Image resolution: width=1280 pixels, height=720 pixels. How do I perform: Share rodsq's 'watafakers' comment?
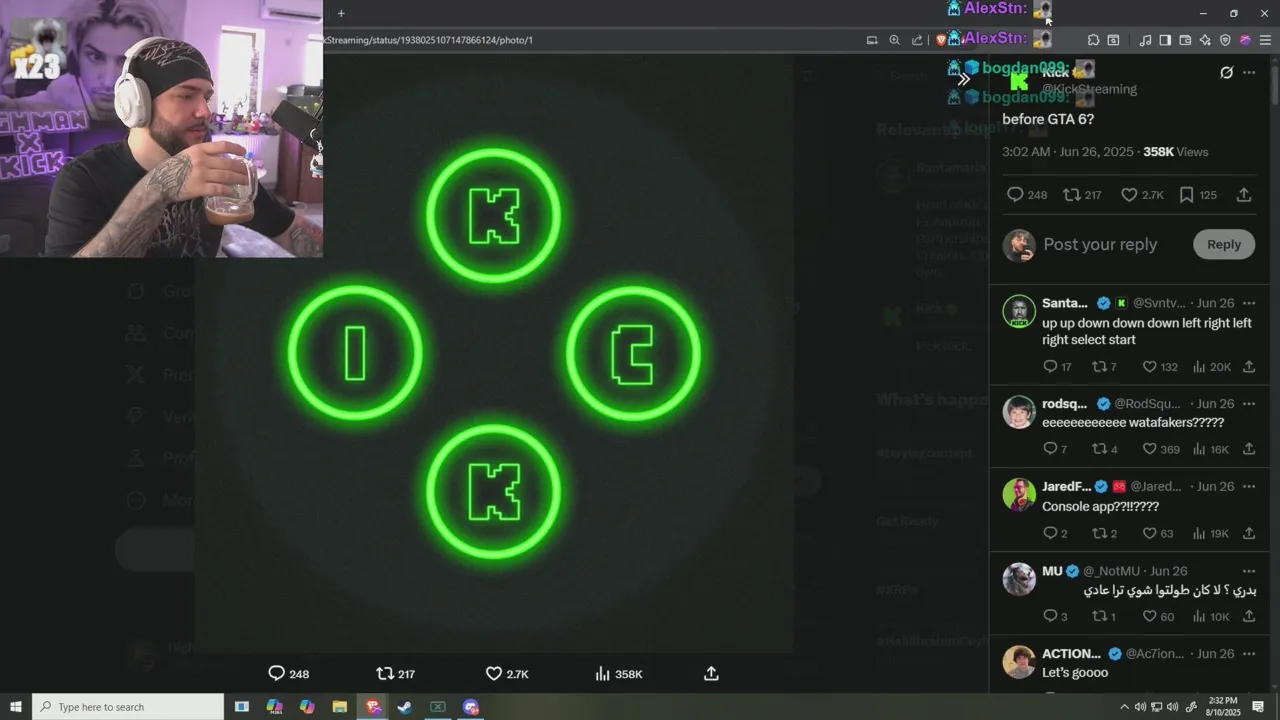1249,449
